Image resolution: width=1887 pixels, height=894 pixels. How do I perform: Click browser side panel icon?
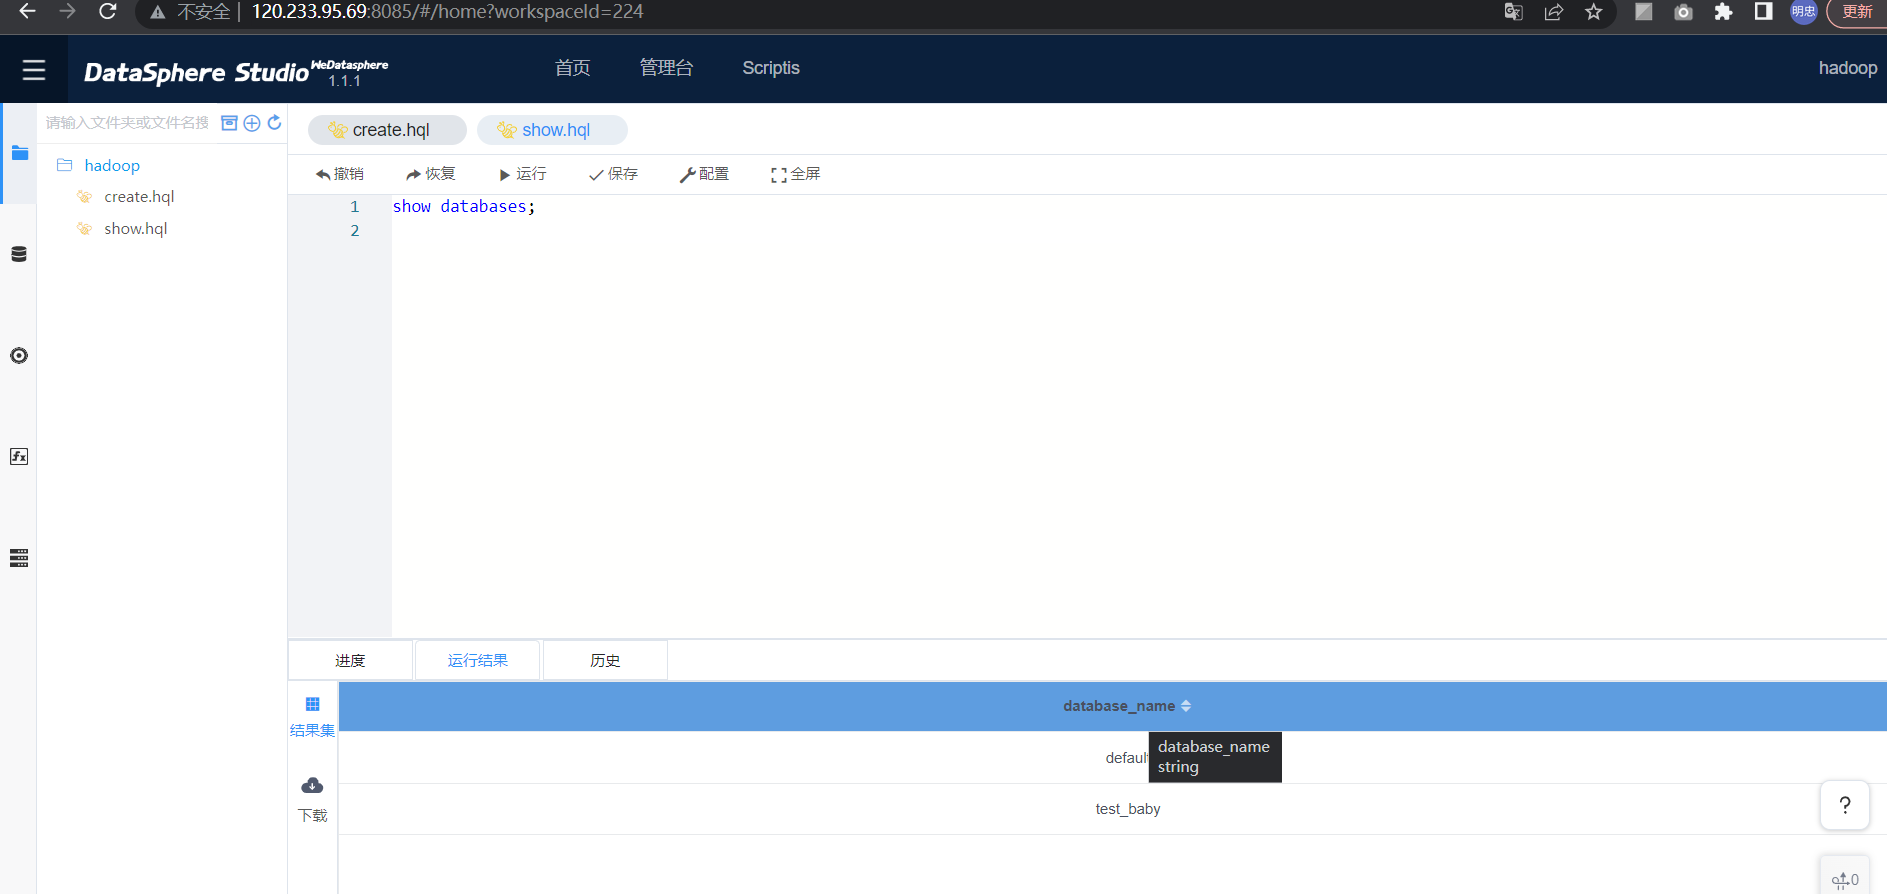pyautogui.click(x=1763, y=12)
